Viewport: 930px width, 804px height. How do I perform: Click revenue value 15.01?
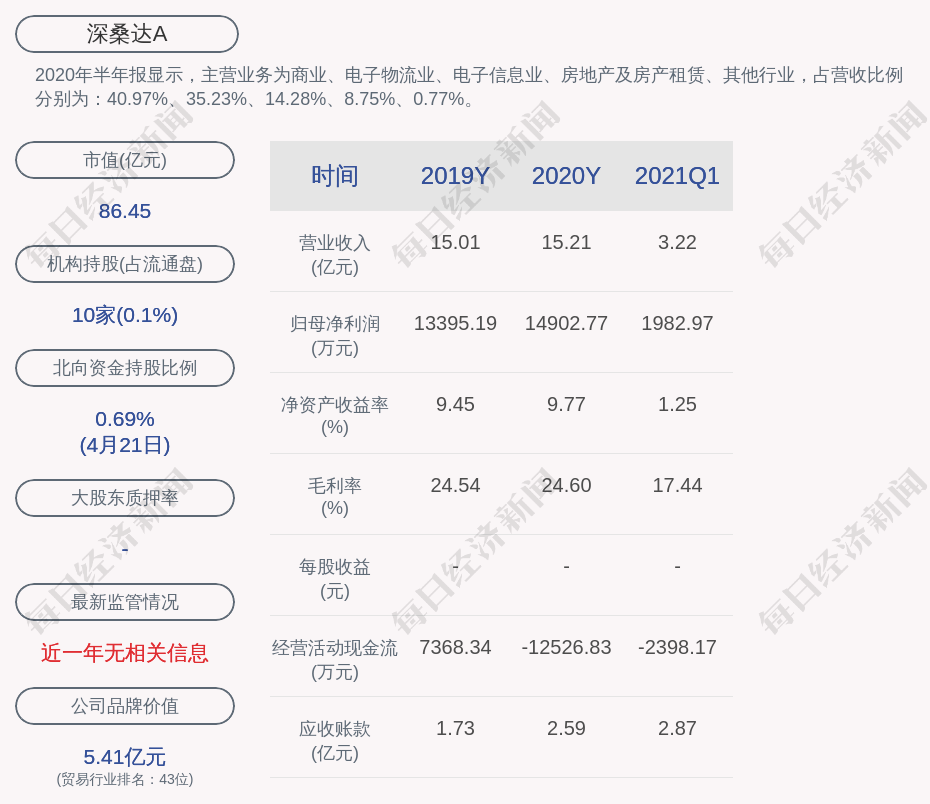point(455,243)
